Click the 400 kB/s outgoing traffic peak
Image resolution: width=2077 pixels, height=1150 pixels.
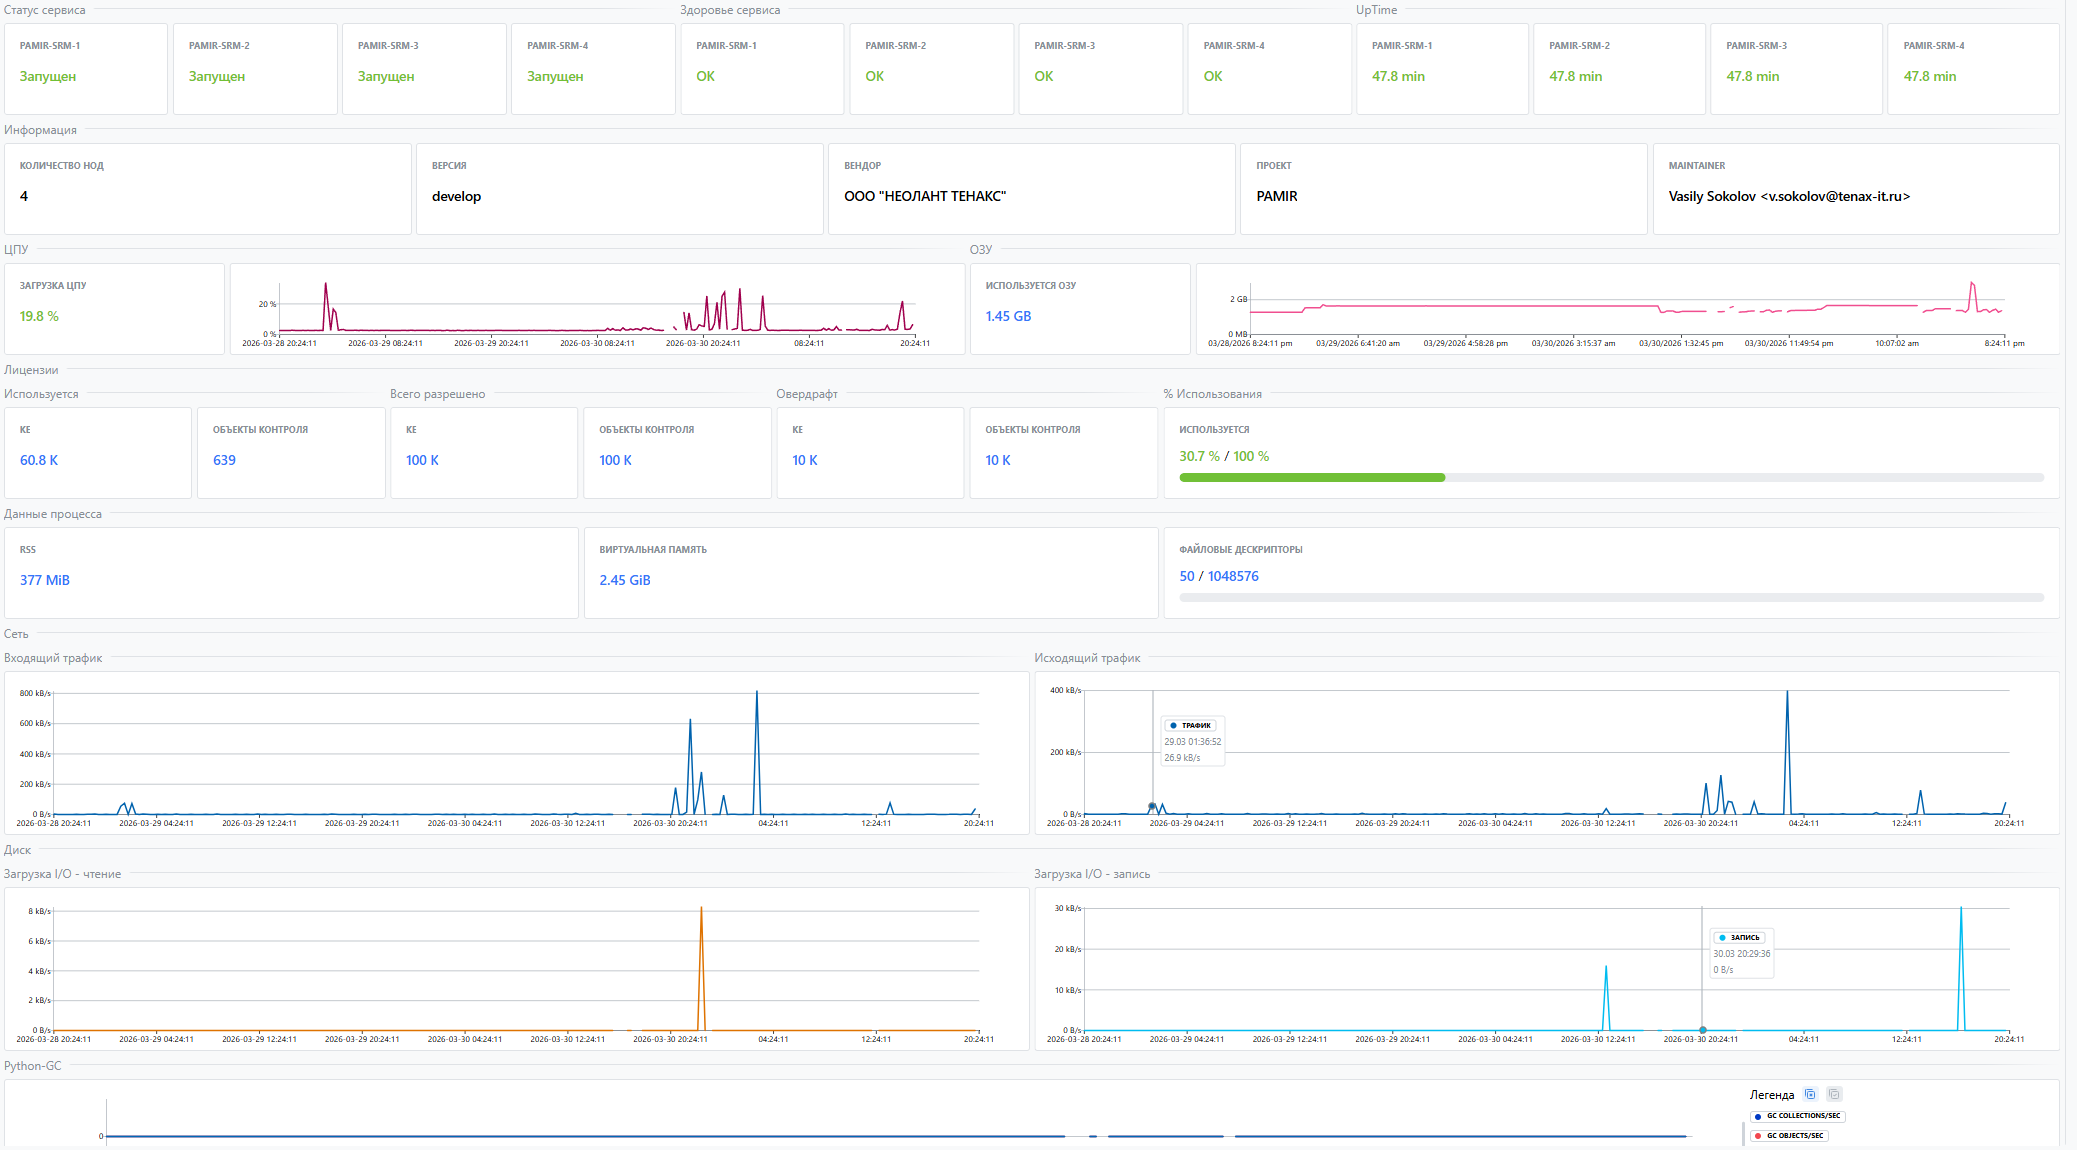(x=1787, y=693)
